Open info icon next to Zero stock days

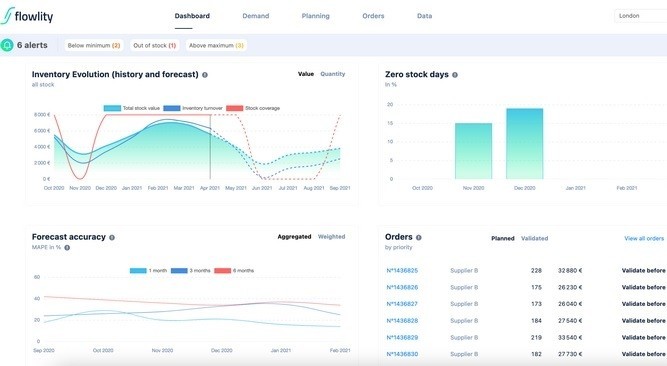(x=455, y=75)
